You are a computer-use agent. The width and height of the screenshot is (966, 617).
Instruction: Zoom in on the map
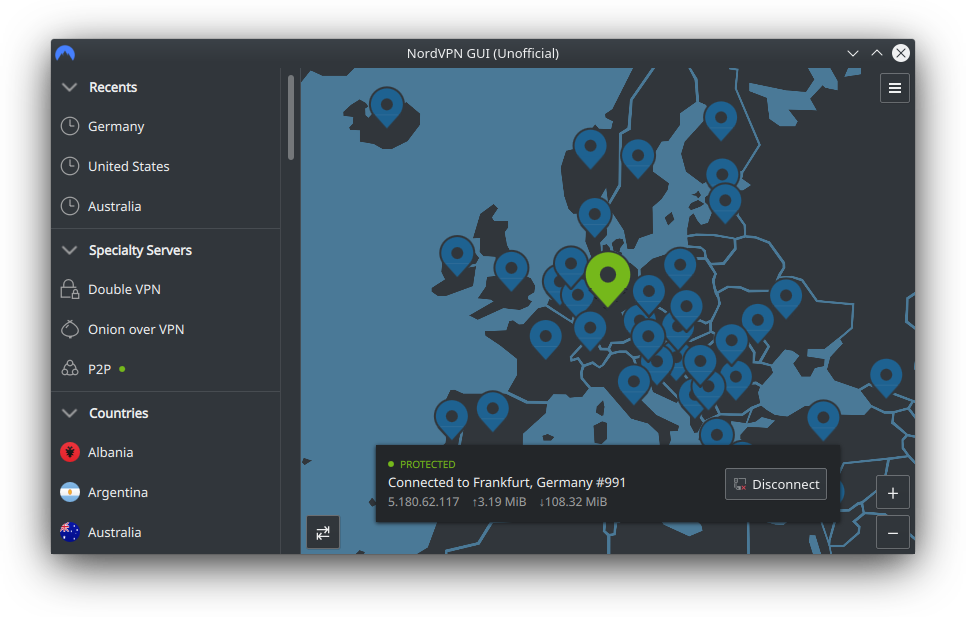click(892, 493)
